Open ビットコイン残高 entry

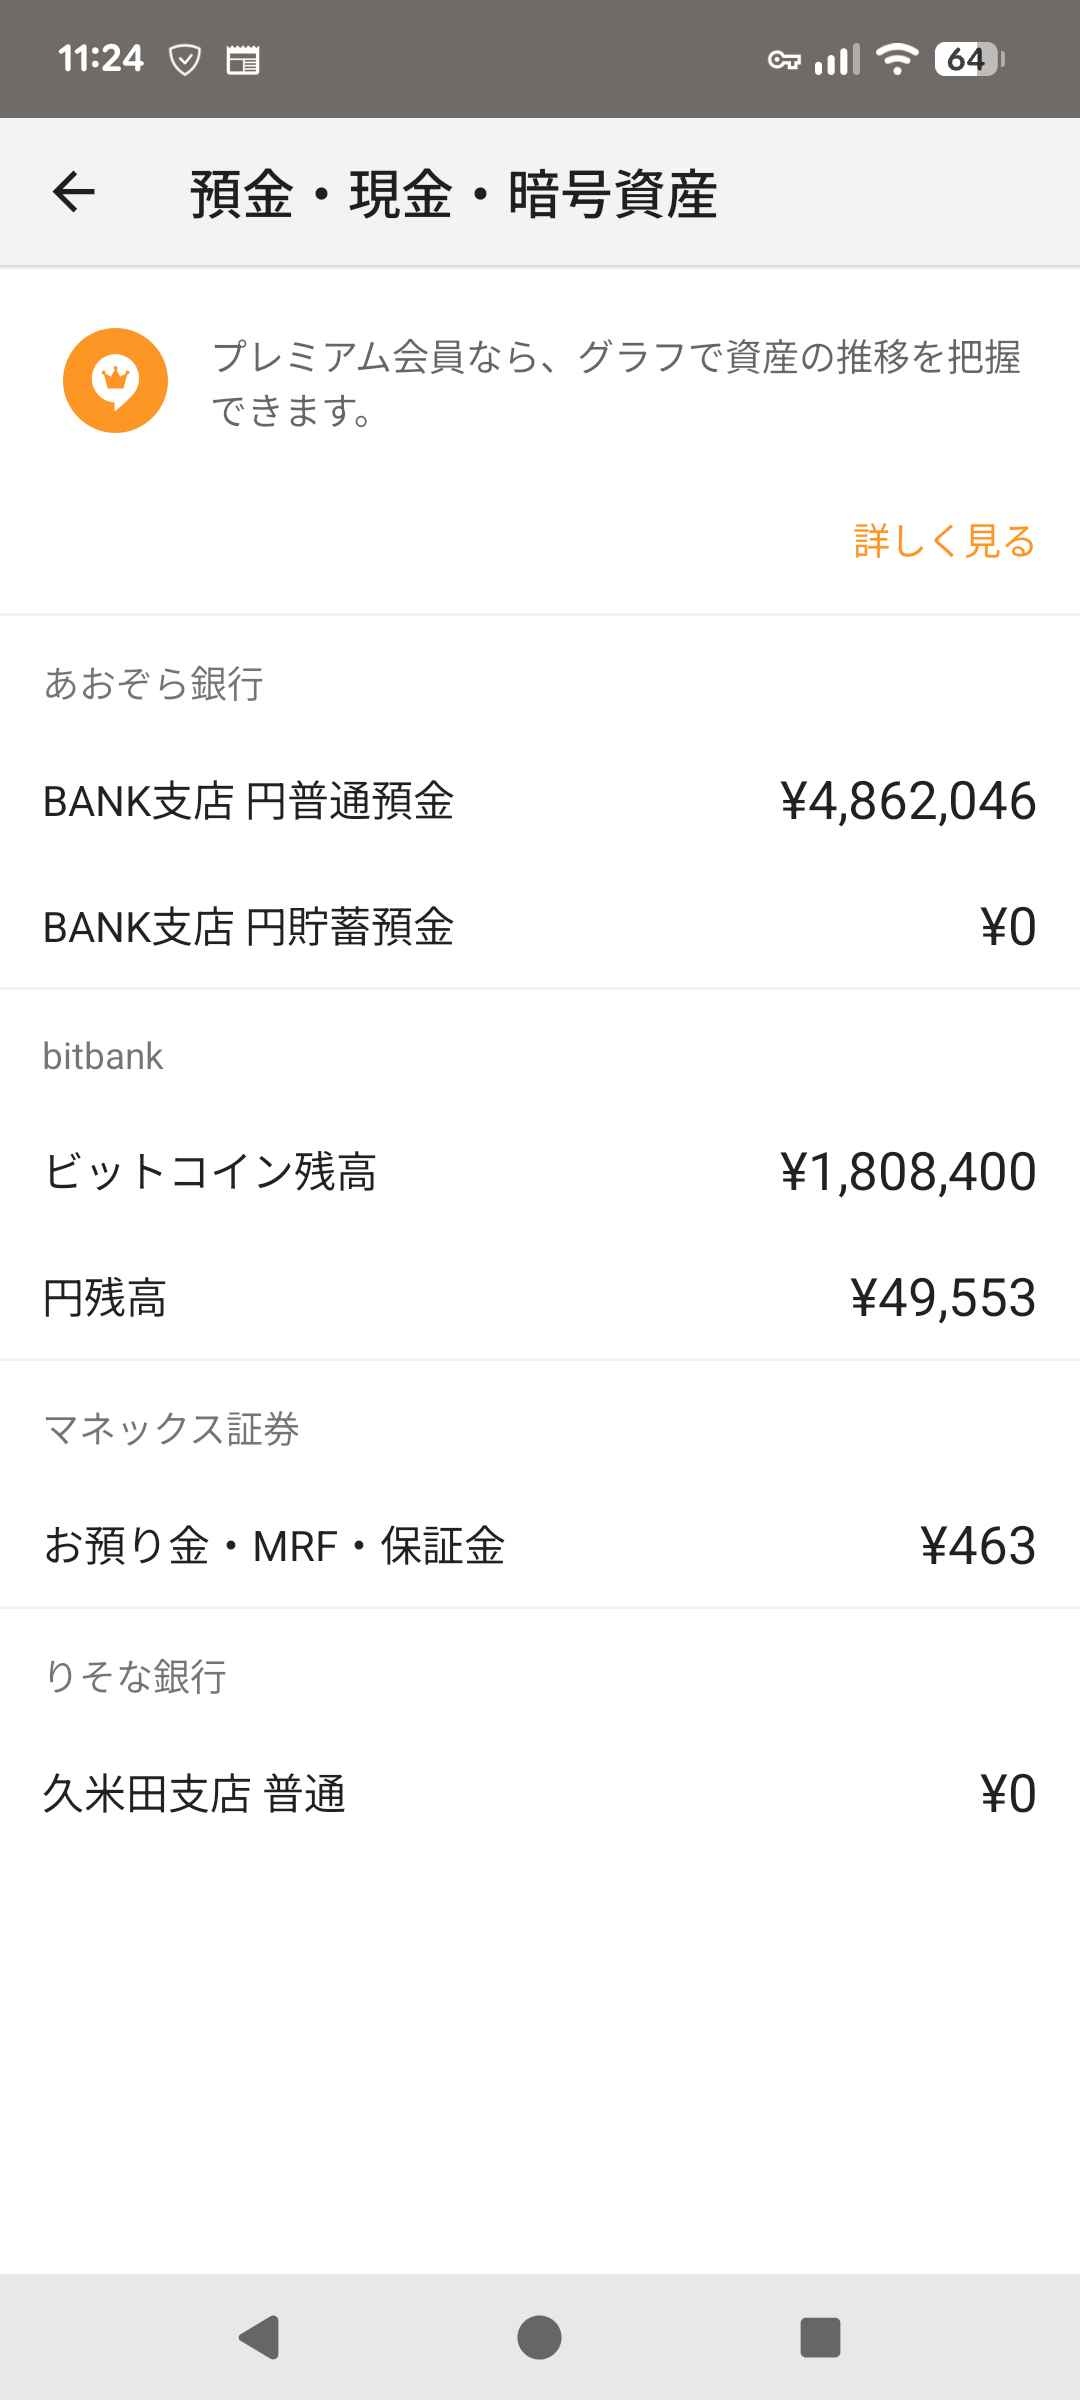click(540, 1172)
